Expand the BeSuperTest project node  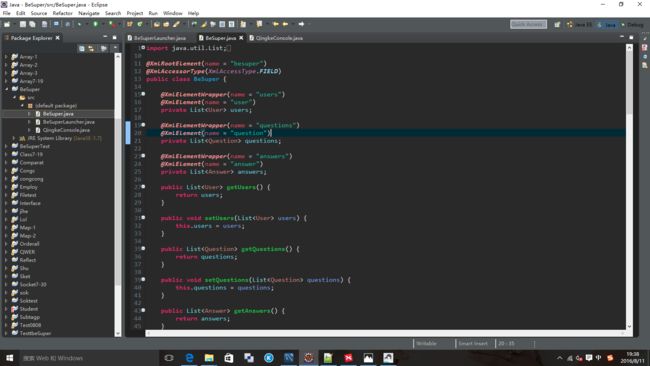[7, 146]
